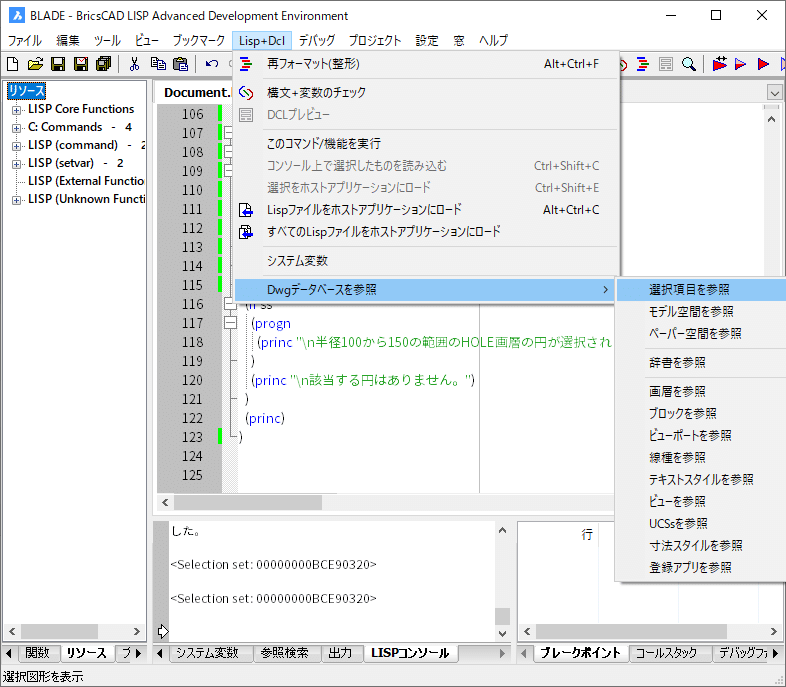Click the red flag with double arrow debug icon

[x=719, y=64]
